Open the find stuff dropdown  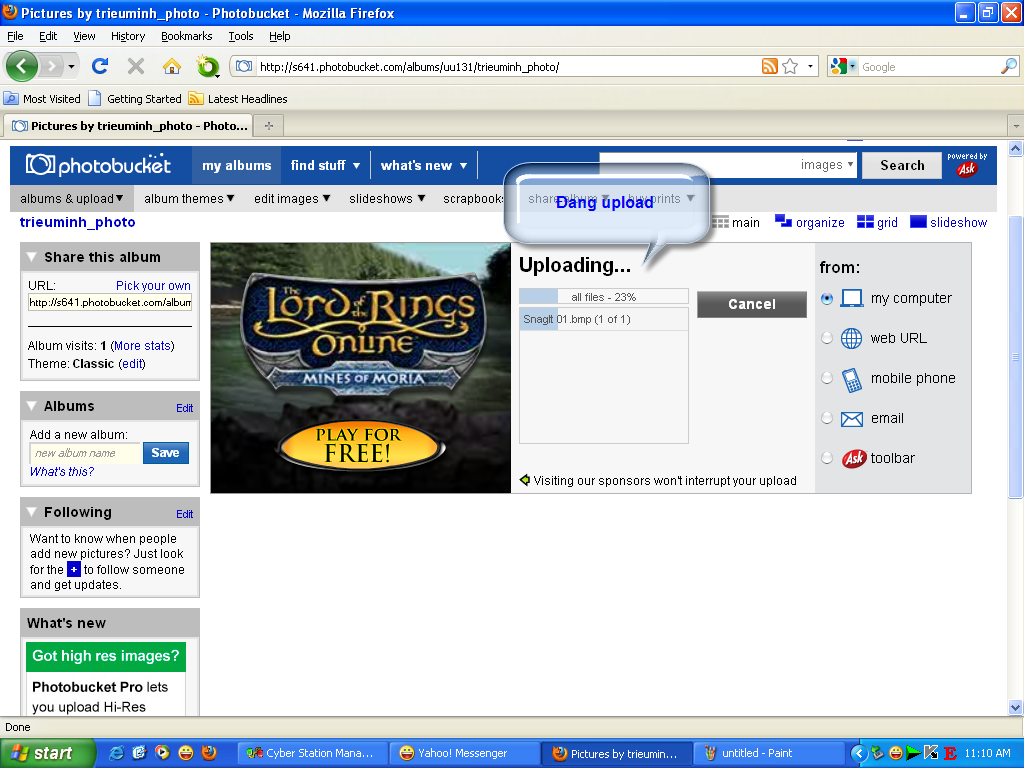[x=325, y=165]
